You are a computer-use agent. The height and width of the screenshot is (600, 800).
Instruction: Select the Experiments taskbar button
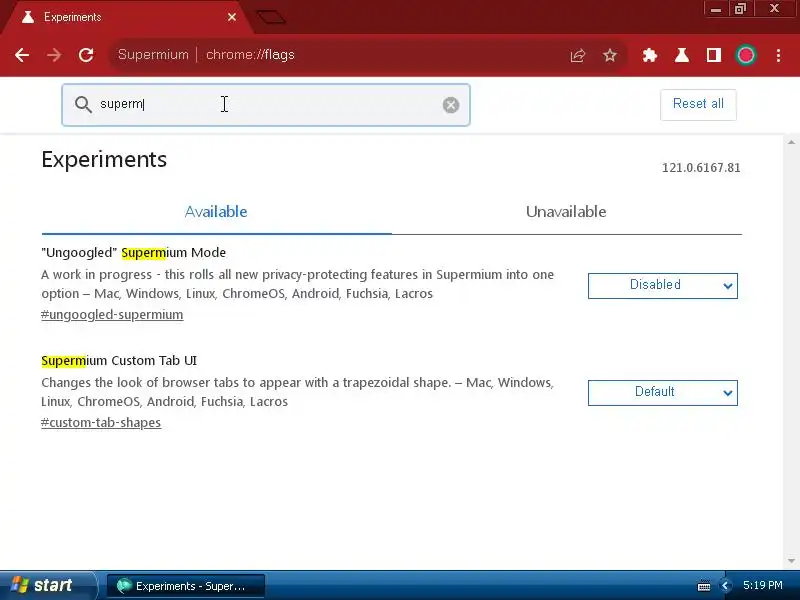click(186, 586)
